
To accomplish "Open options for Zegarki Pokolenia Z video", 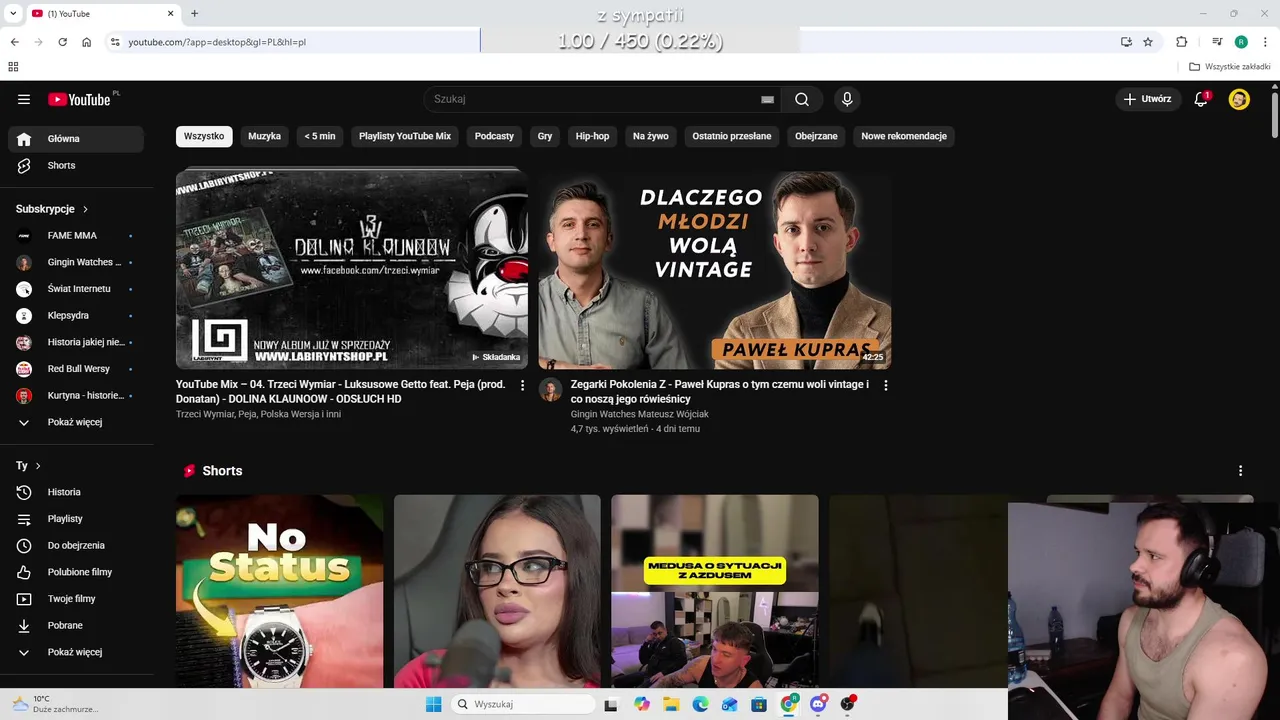I will point(885,385).
